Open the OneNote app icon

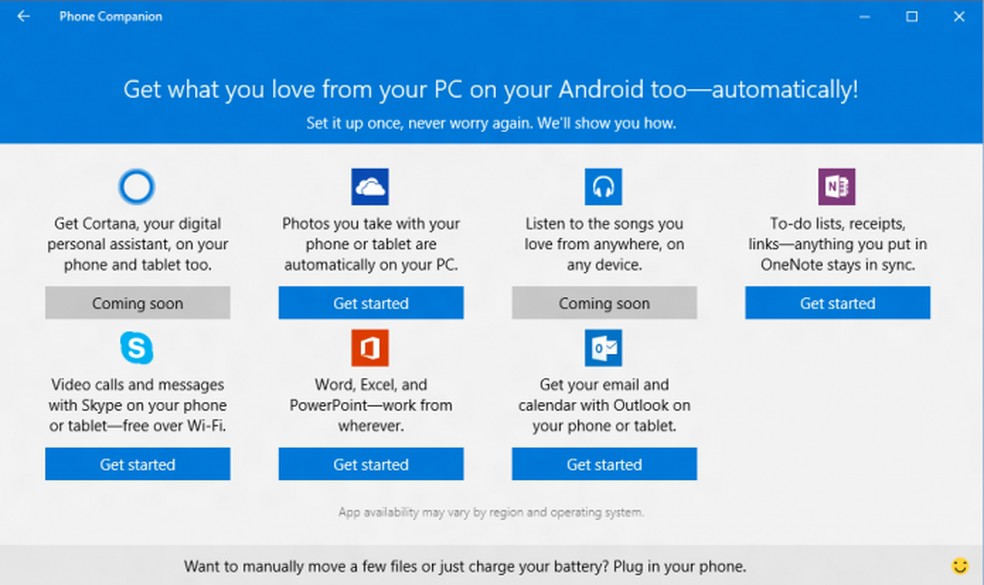pyautogui.click(x=837, y=185)
